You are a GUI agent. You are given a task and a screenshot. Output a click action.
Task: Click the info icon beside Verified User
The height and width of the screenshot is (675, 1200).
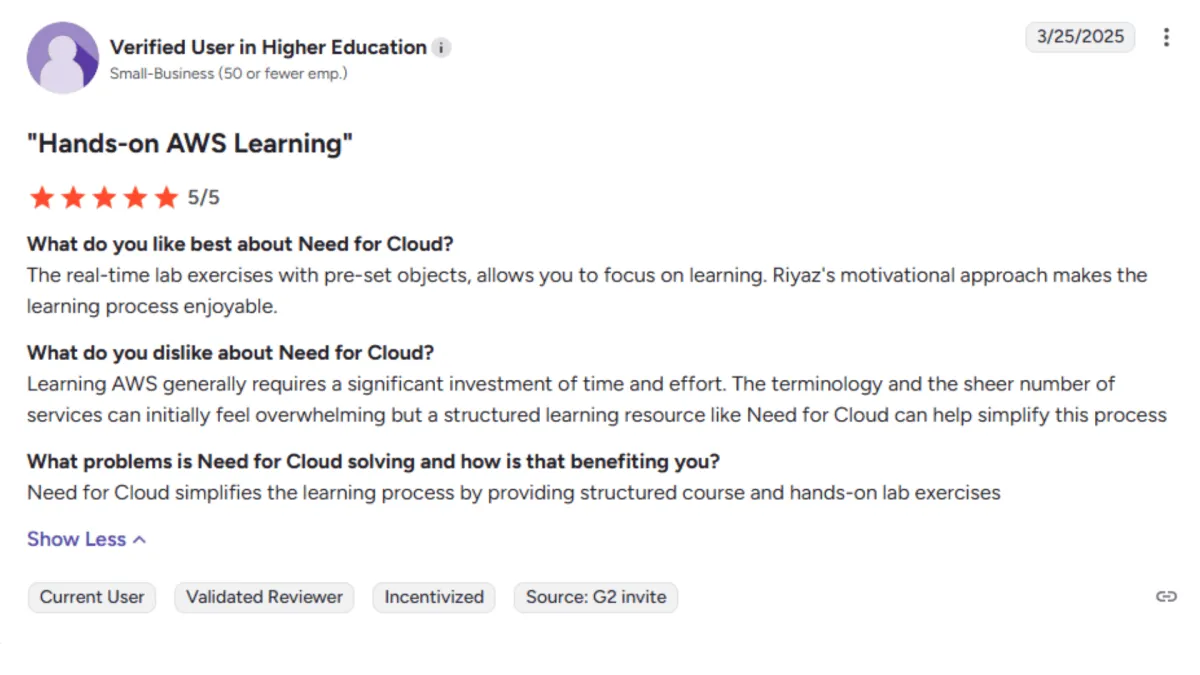[x=441, y=48]
